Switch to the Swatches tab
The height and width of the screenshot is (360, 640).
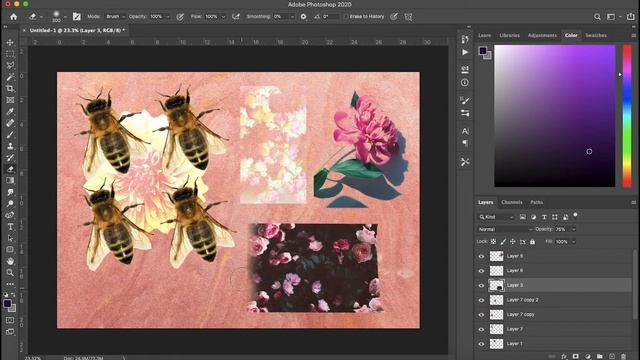pos(596,36)
